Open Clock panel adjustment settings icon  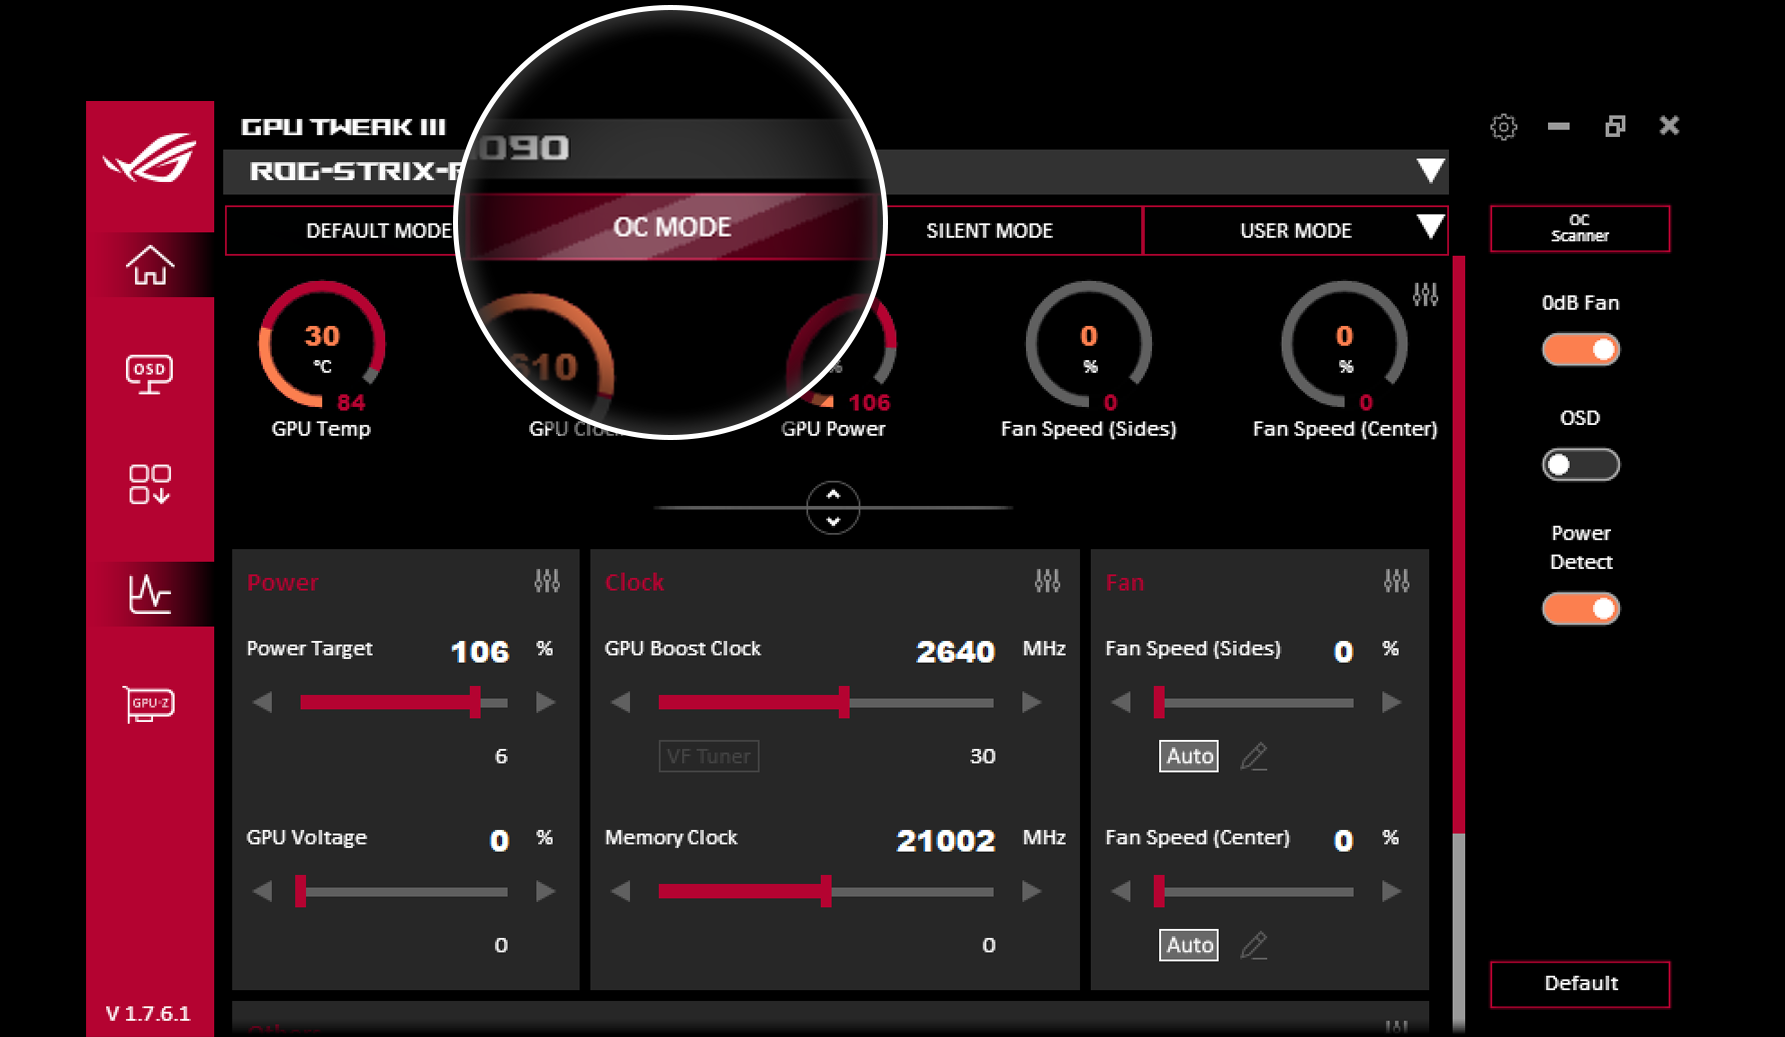point(1047,581)
